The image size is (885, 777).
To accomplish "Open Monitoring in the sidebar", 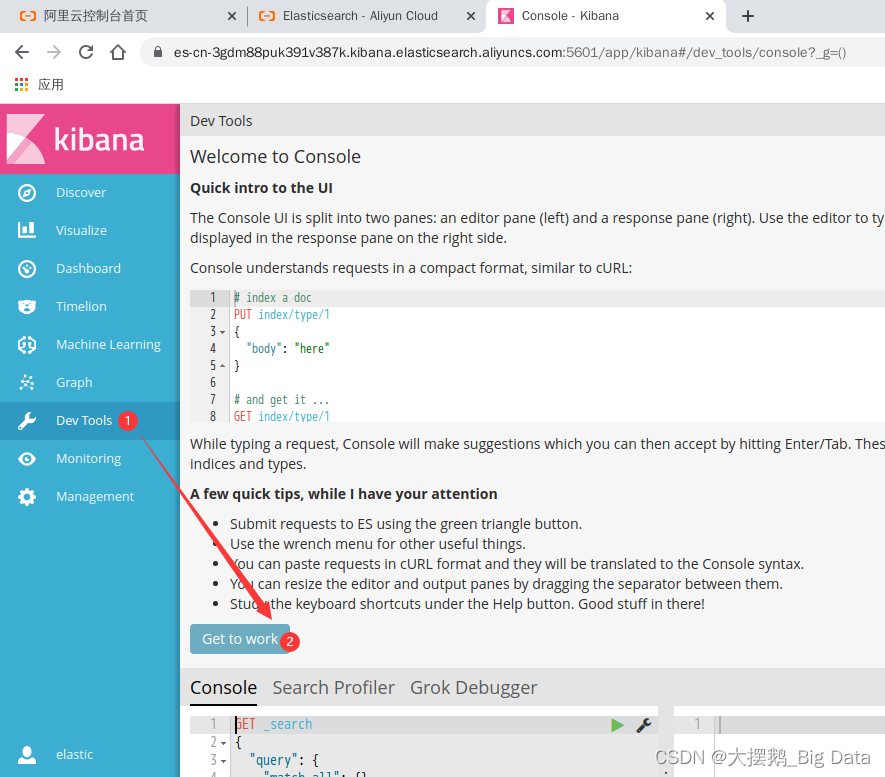I will pyautogui.click(x=89, y=459).
